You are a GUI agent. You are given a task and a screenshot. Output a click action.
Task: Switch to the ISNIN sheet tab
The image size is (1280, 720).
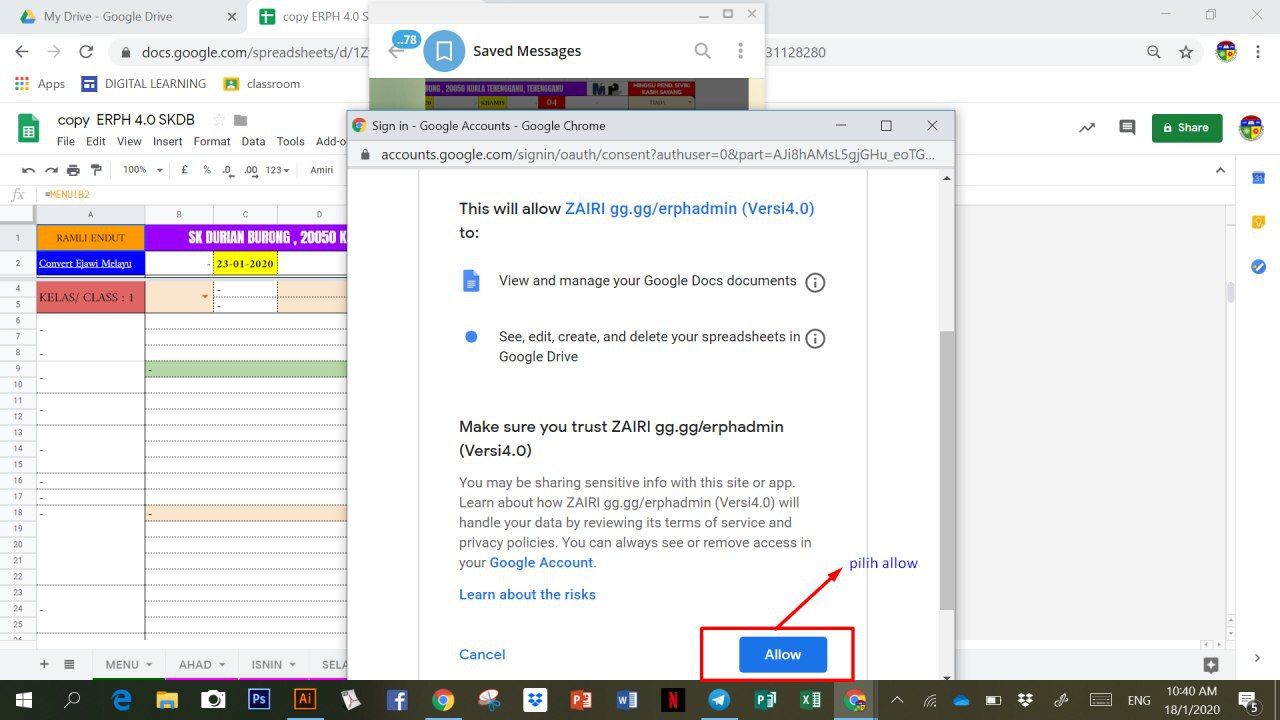(x=267, y=665)
